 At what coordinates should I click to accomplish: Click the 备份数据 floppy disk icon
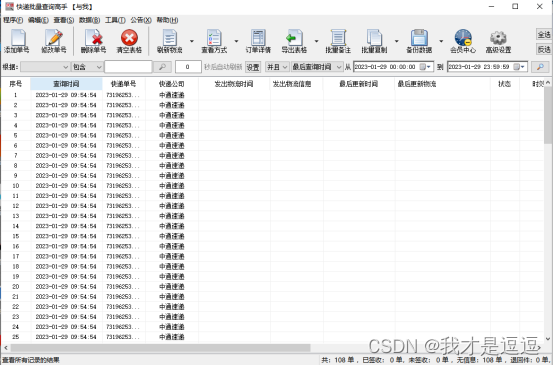coord(419,38)
